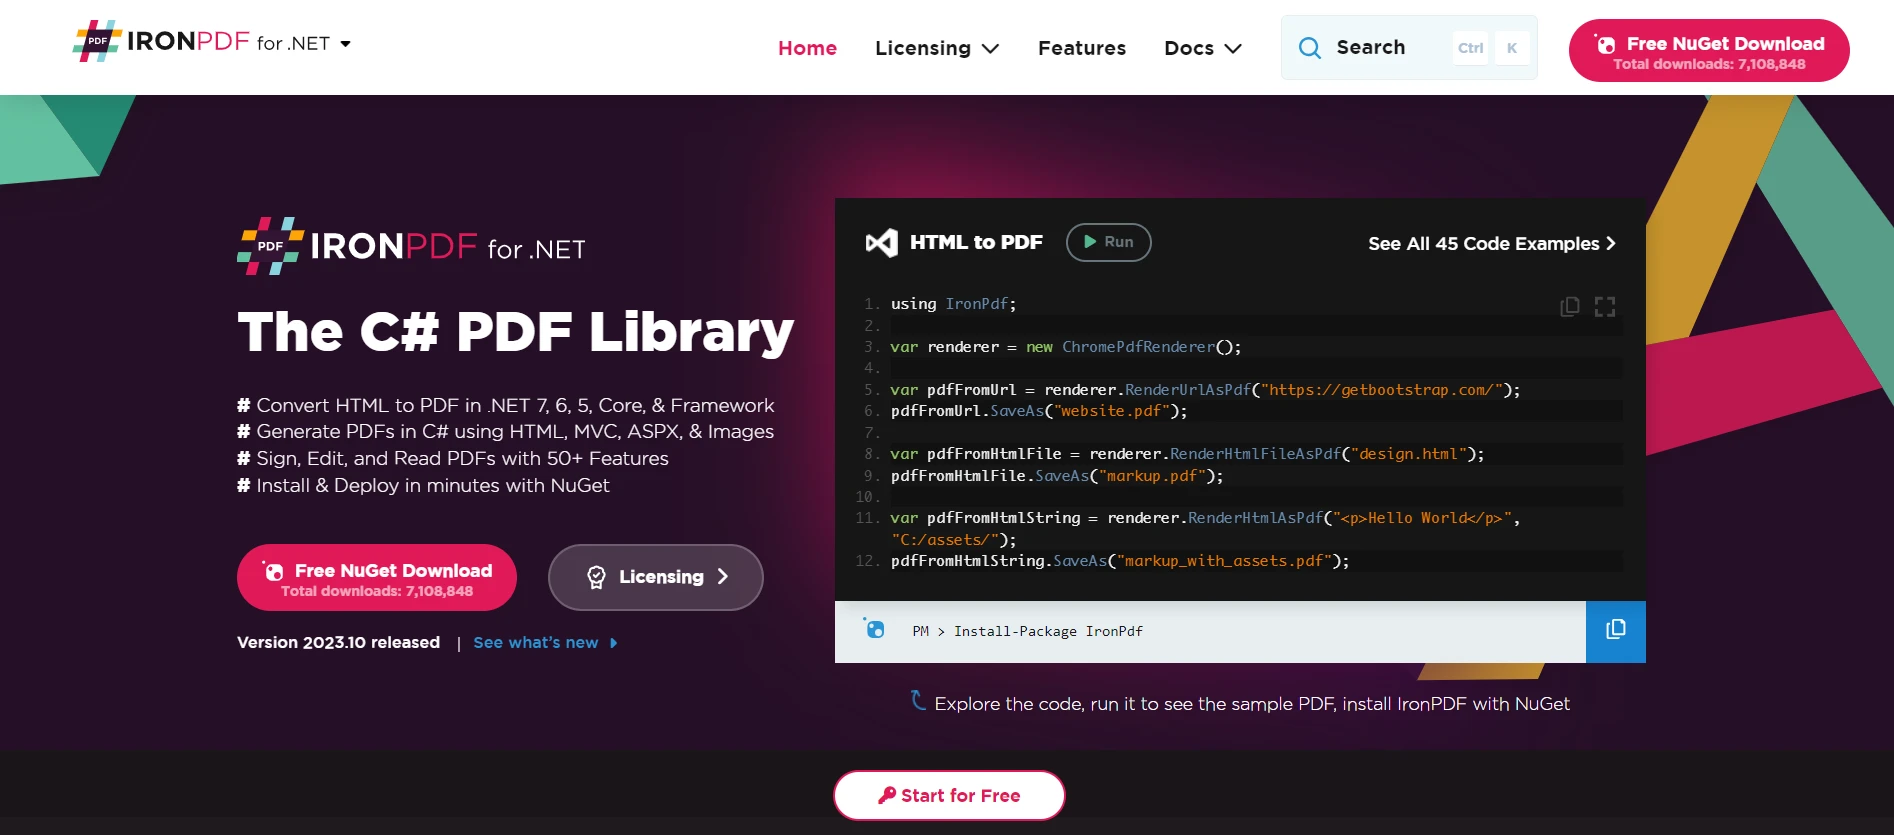The width and height of the screenshot is (1894, 835).
Task: Click the code line using IronPdf
Action: point(953,304)
